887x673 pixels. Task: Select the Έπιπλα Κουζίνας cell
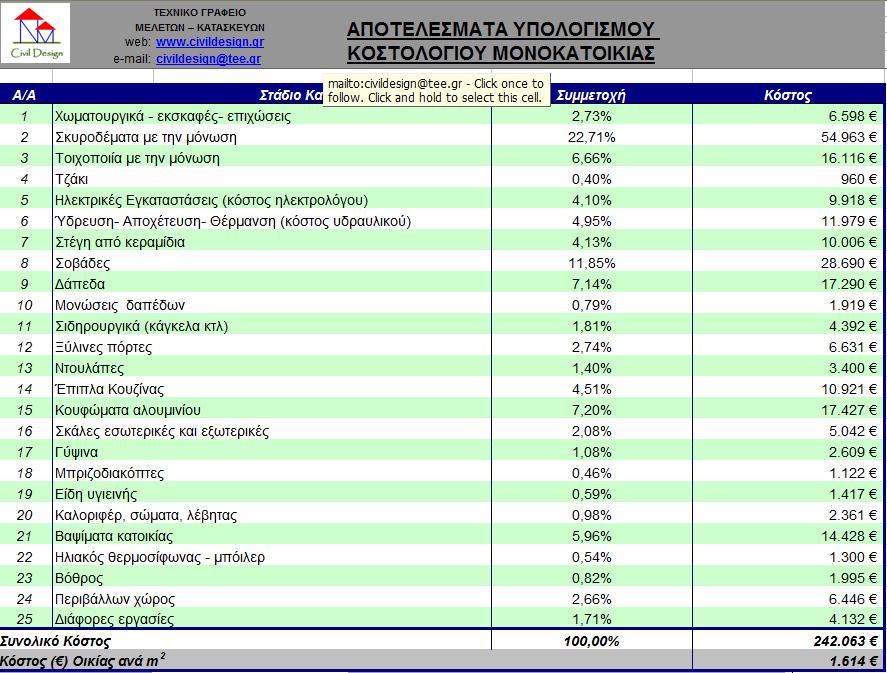(x=272, y=389)
